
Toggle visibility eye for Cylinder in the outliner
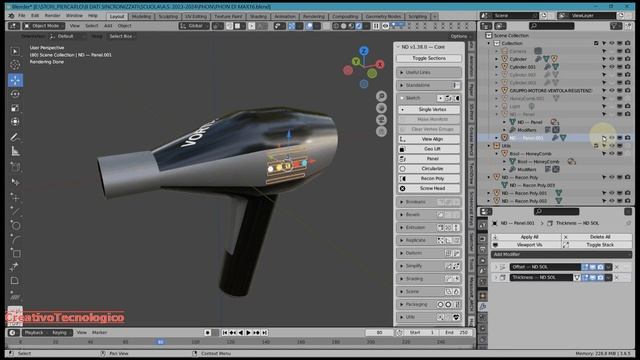pyautogui.click(x=612, y=59)
